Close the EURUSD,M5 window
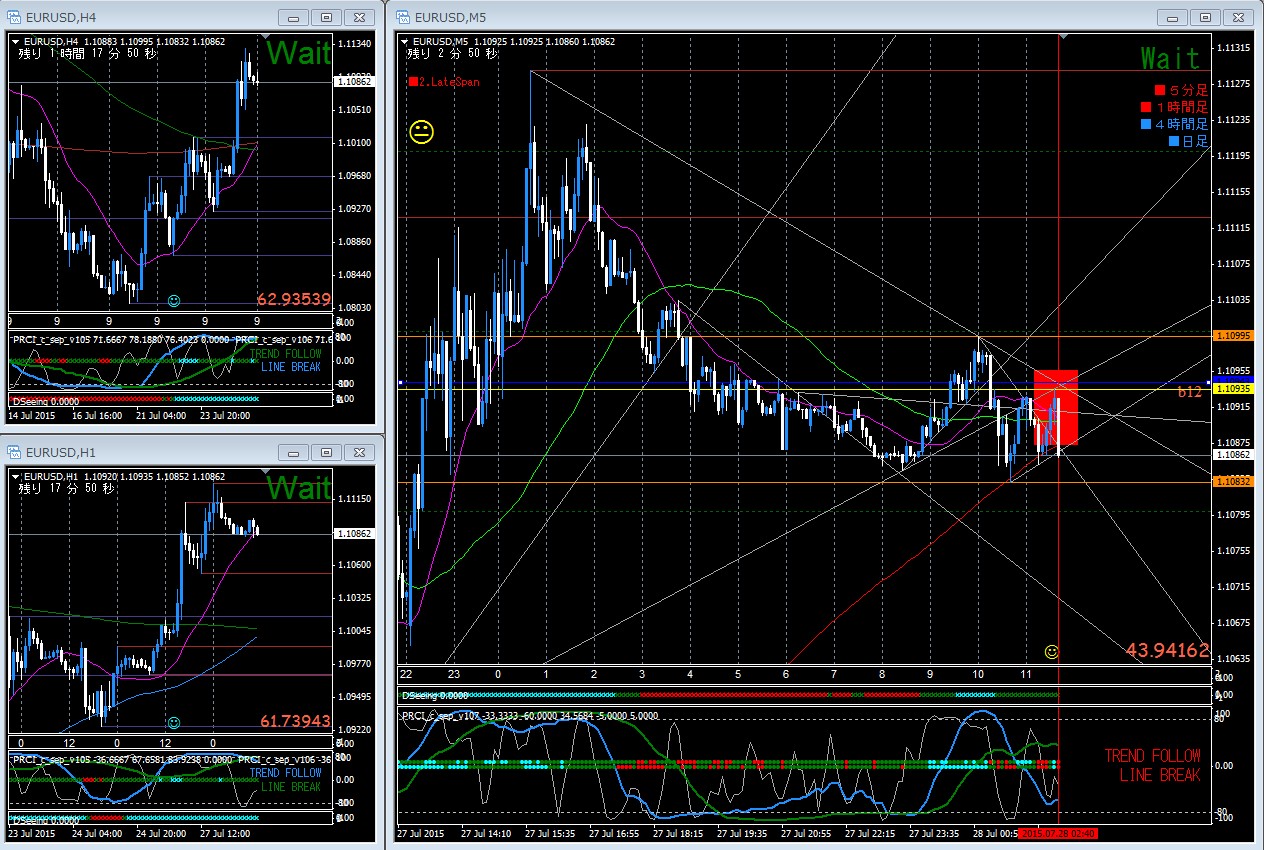The height and width of the screenshot is (850, 1264). pos(1236,17)
